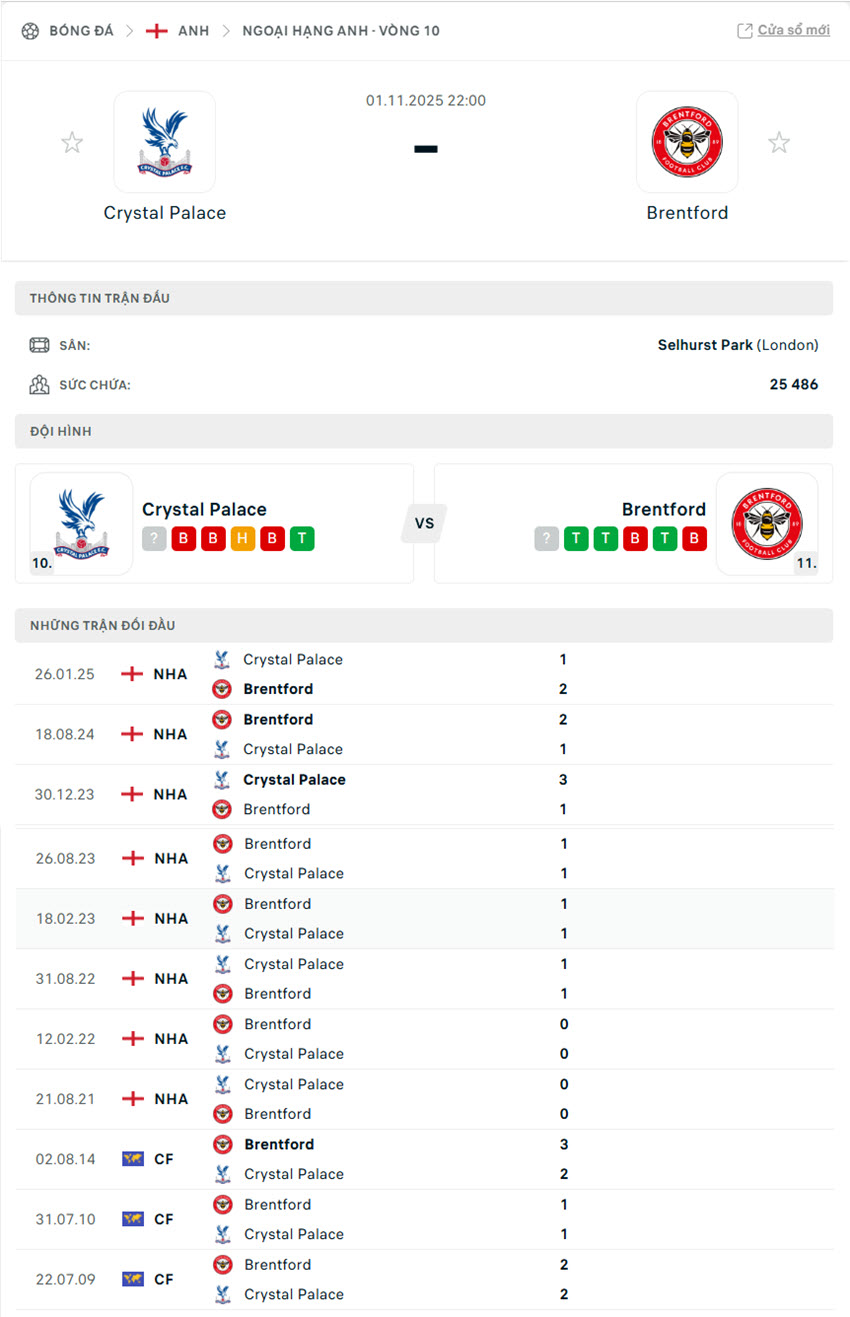Click the question-mark form badge for Crystal Palace

coord(153,538)
